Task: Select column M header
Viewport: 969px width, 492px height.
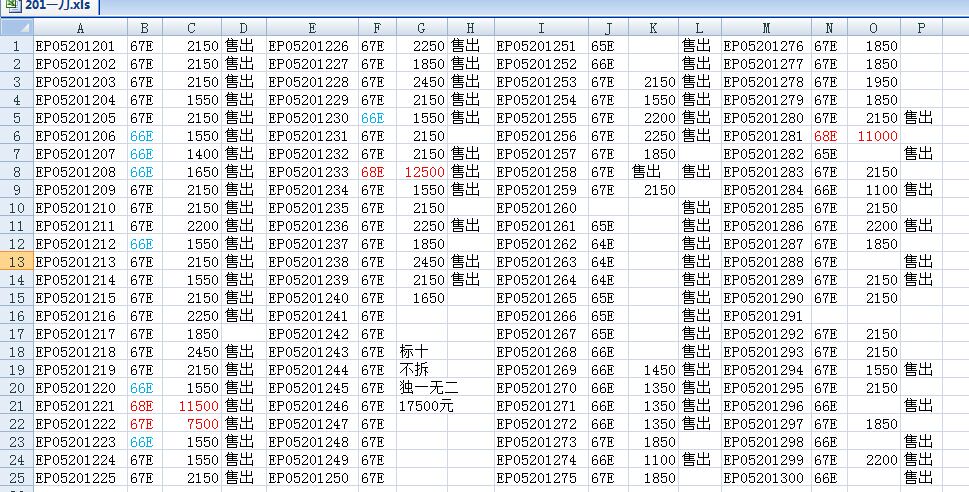Action: (766, 28)
